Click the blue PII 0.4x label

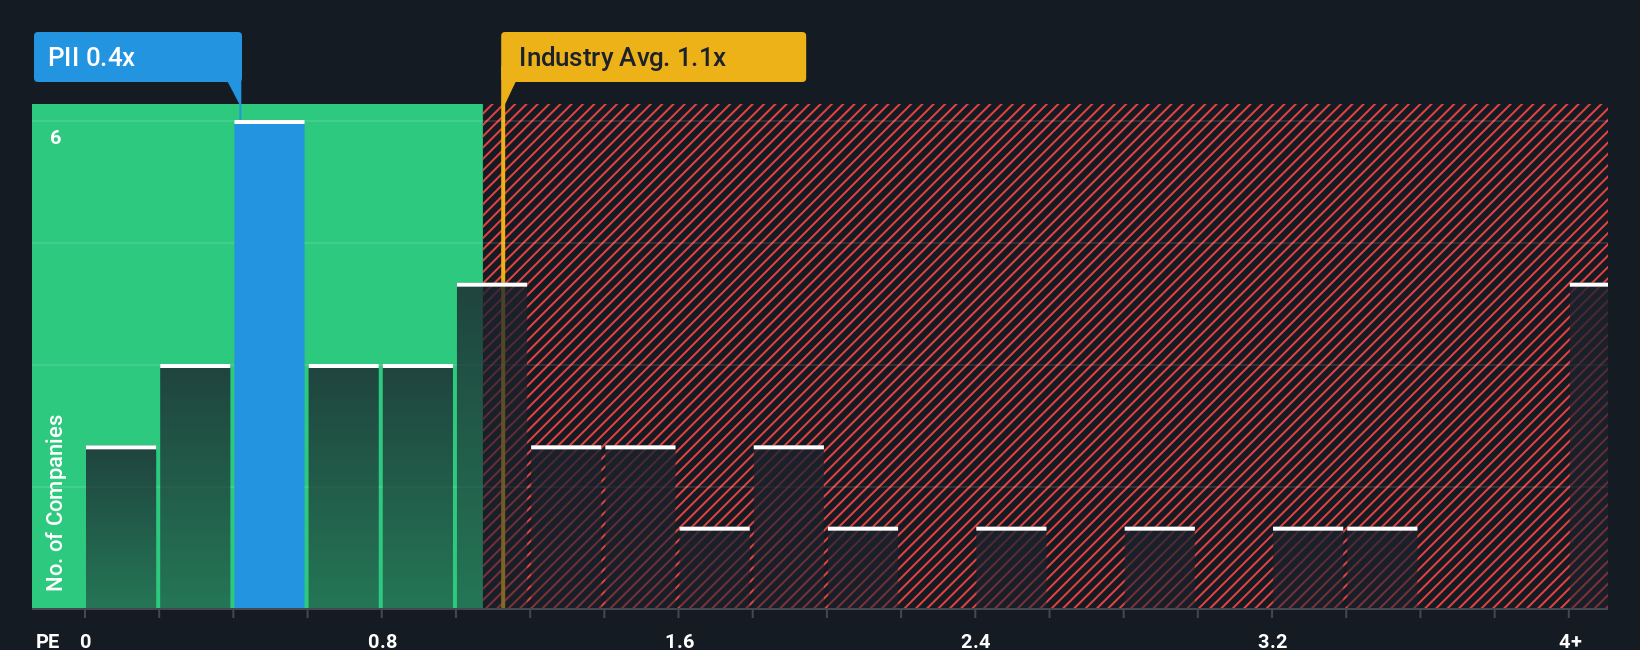tap(138, 57)
